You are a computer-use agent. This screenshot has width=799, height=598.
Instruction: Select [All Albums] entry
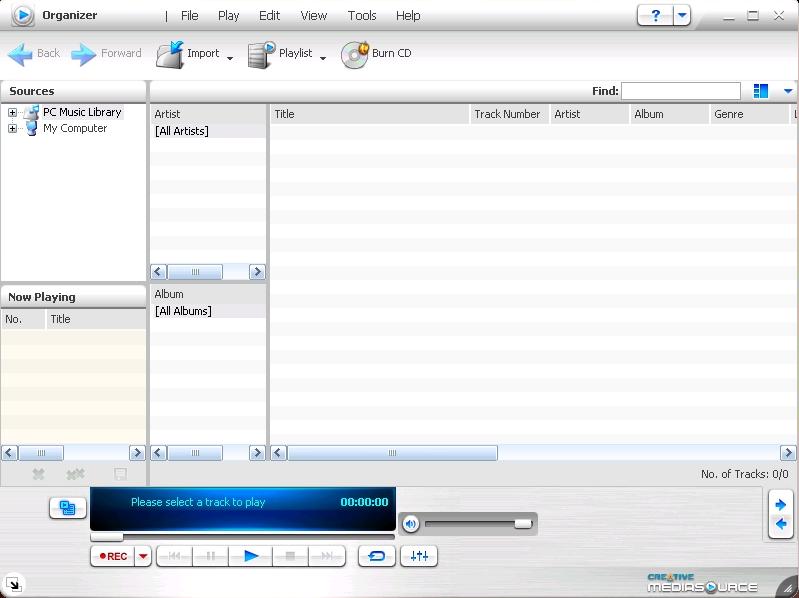(x=207, y=311)
